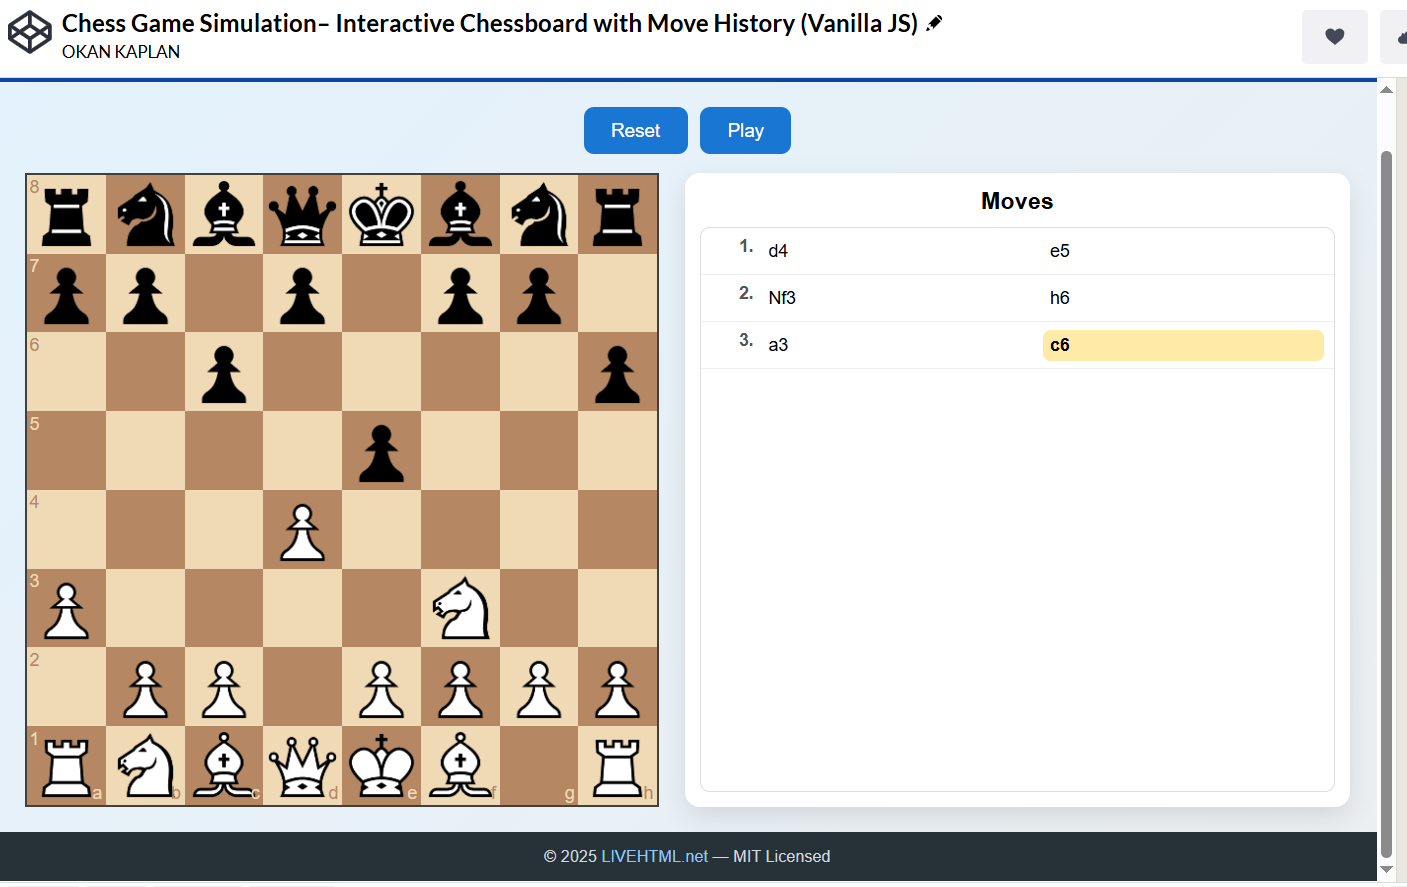1407x887 pixels.
Task: Click the Play button
Action: pyautogui.click(x=745, y=131)
